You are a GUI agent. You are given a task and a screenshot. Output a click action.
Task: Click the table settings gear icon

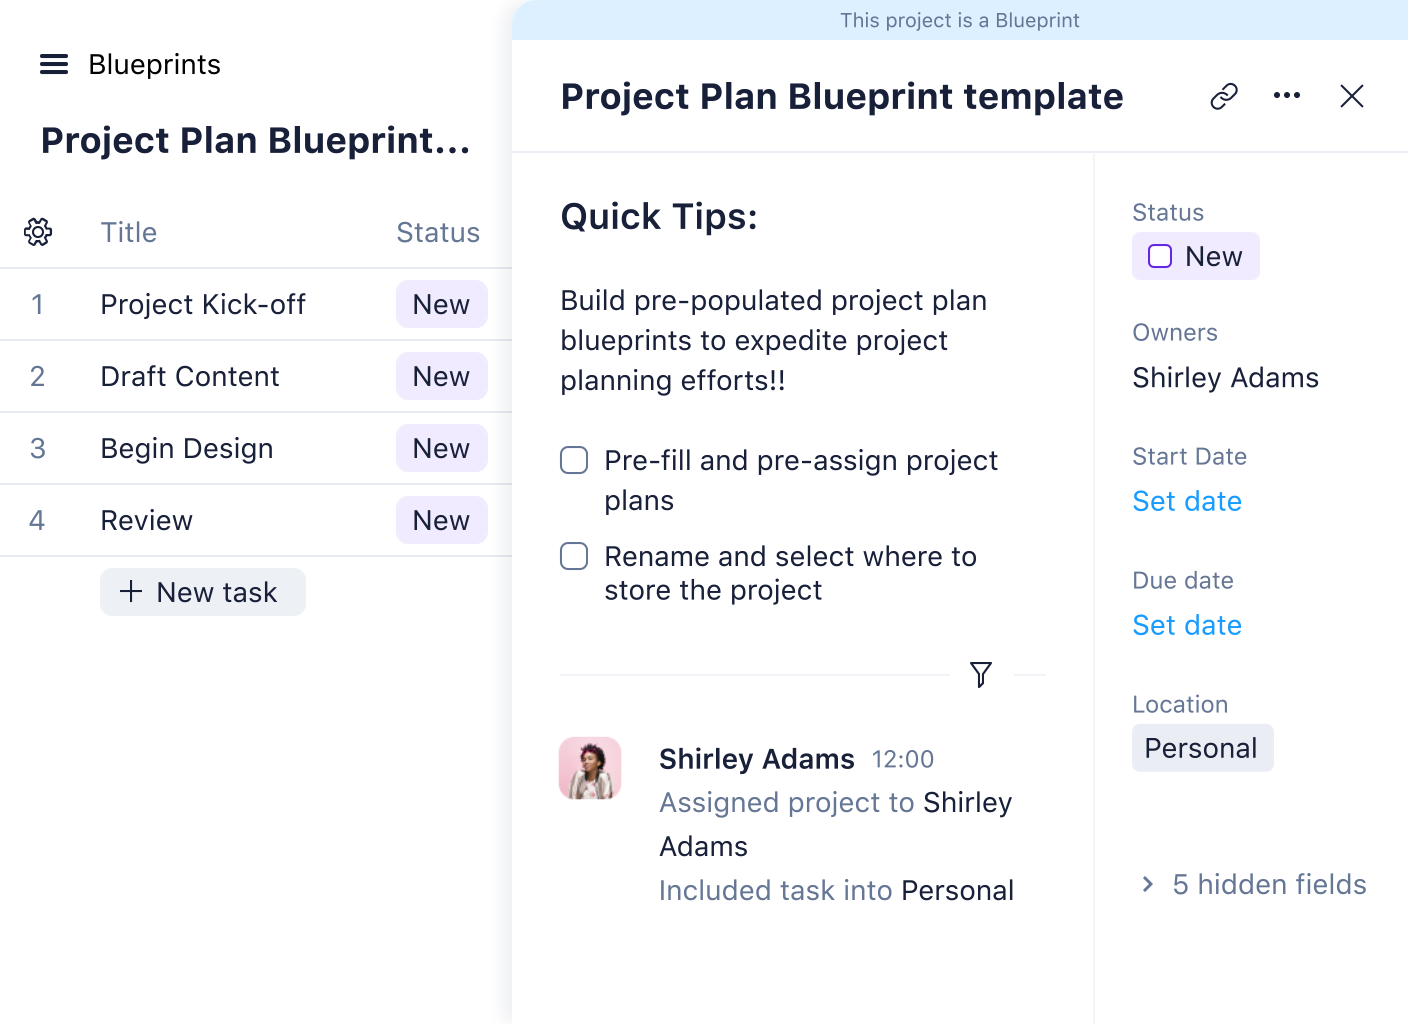click(38, 232)
